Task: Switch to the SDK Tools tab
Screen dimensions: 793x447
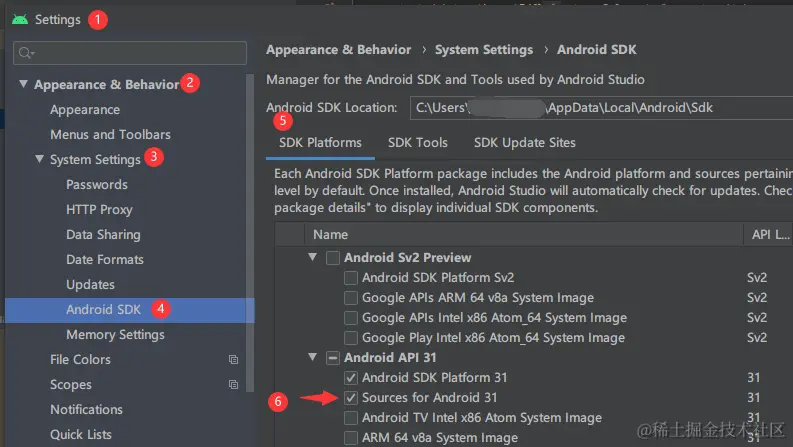Action: tap(418, 143)
